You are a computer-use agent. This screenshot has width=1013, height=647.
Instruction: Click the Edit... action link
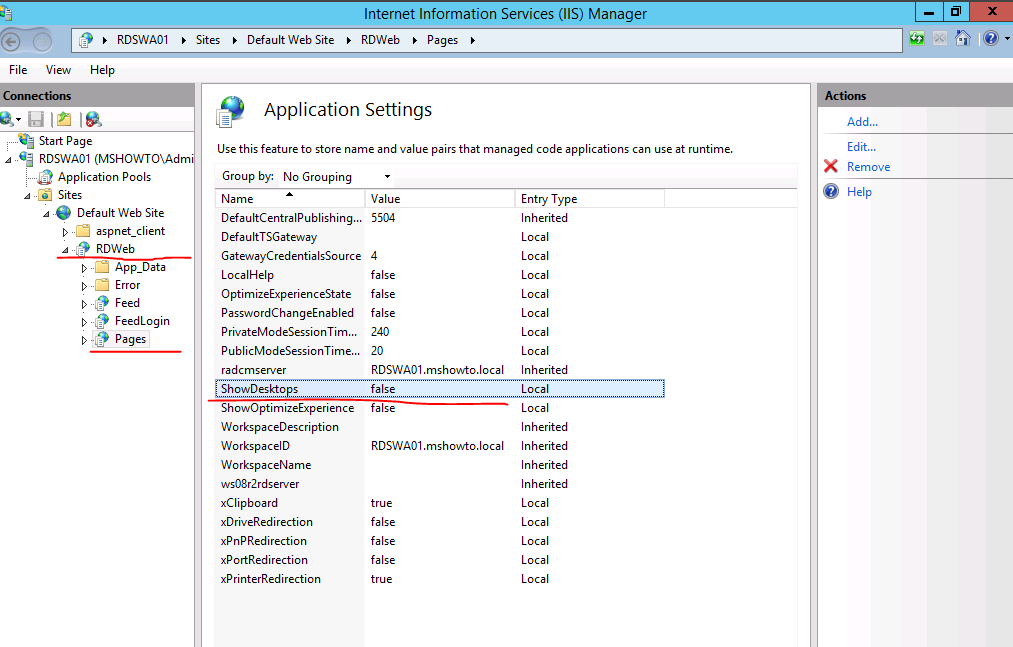tap(861, 147)
